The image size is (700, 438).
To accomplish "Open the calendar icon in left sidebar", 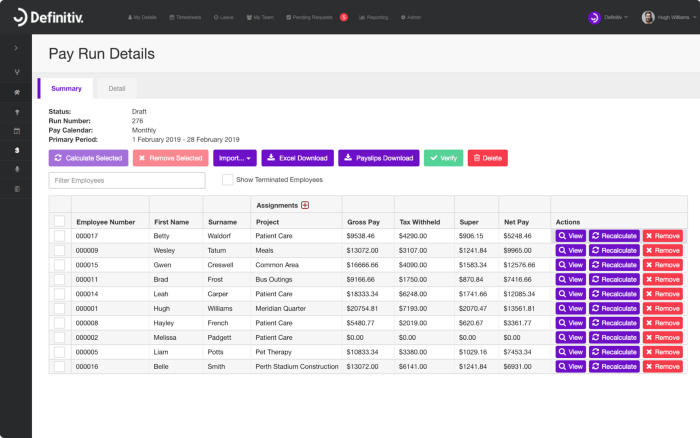I will (17, 131).
